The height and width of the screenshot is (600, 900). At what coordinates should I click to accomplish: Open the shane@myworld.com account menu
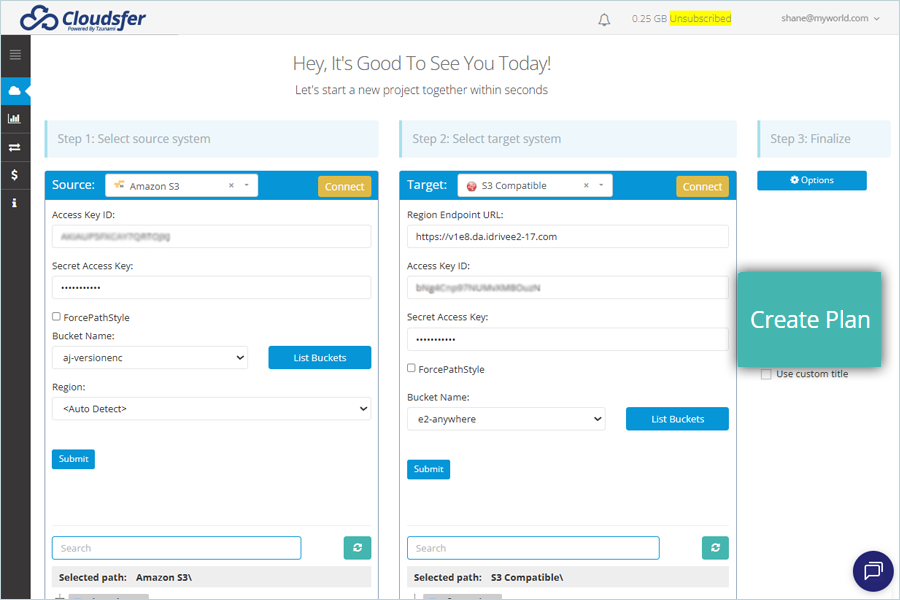tap(830, 18)
